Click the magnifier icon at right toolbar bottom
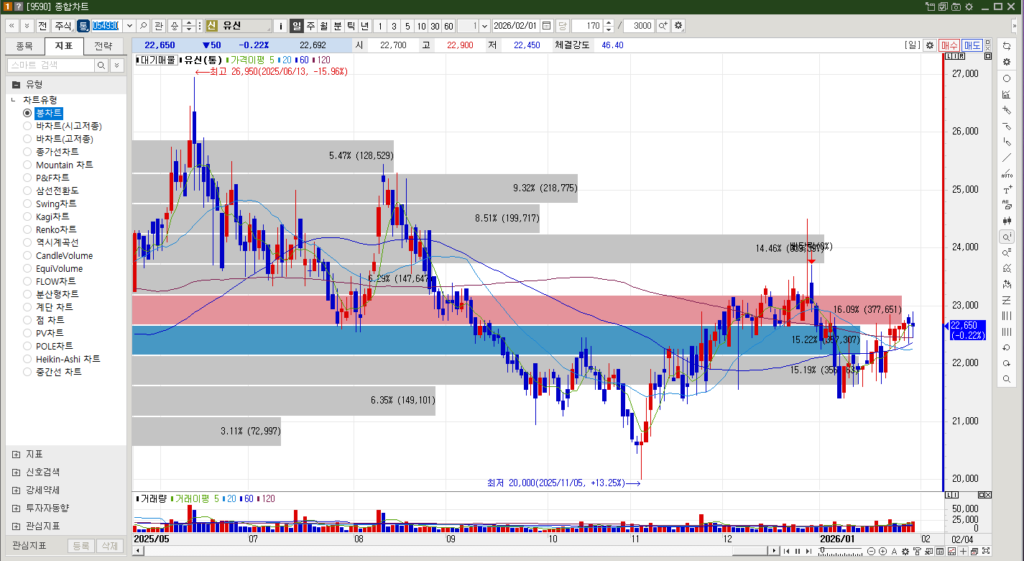The height and width of the screenshot is (561, 1024). tap(1006, 380)
